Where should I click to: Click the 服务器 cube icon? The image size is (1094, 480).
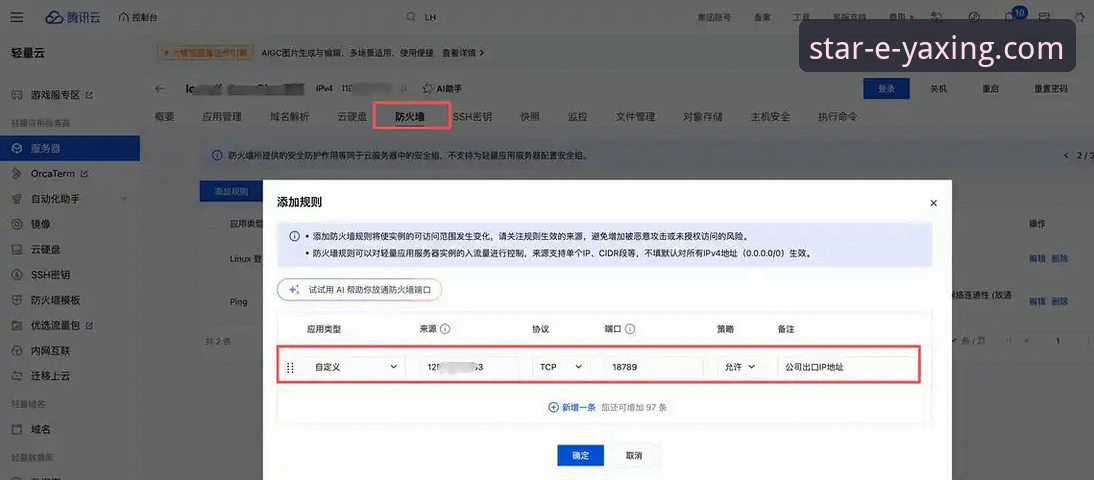pyautogui.click(x=17, y=148)
